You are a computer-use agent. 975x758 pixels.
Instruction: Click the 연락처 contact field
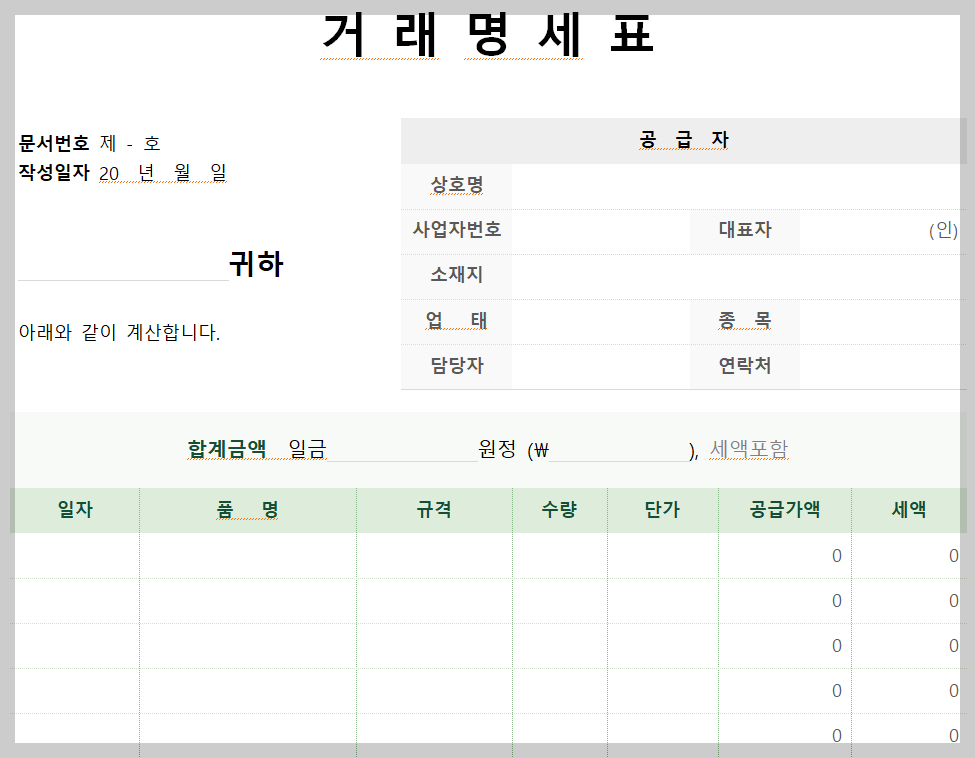880,368
